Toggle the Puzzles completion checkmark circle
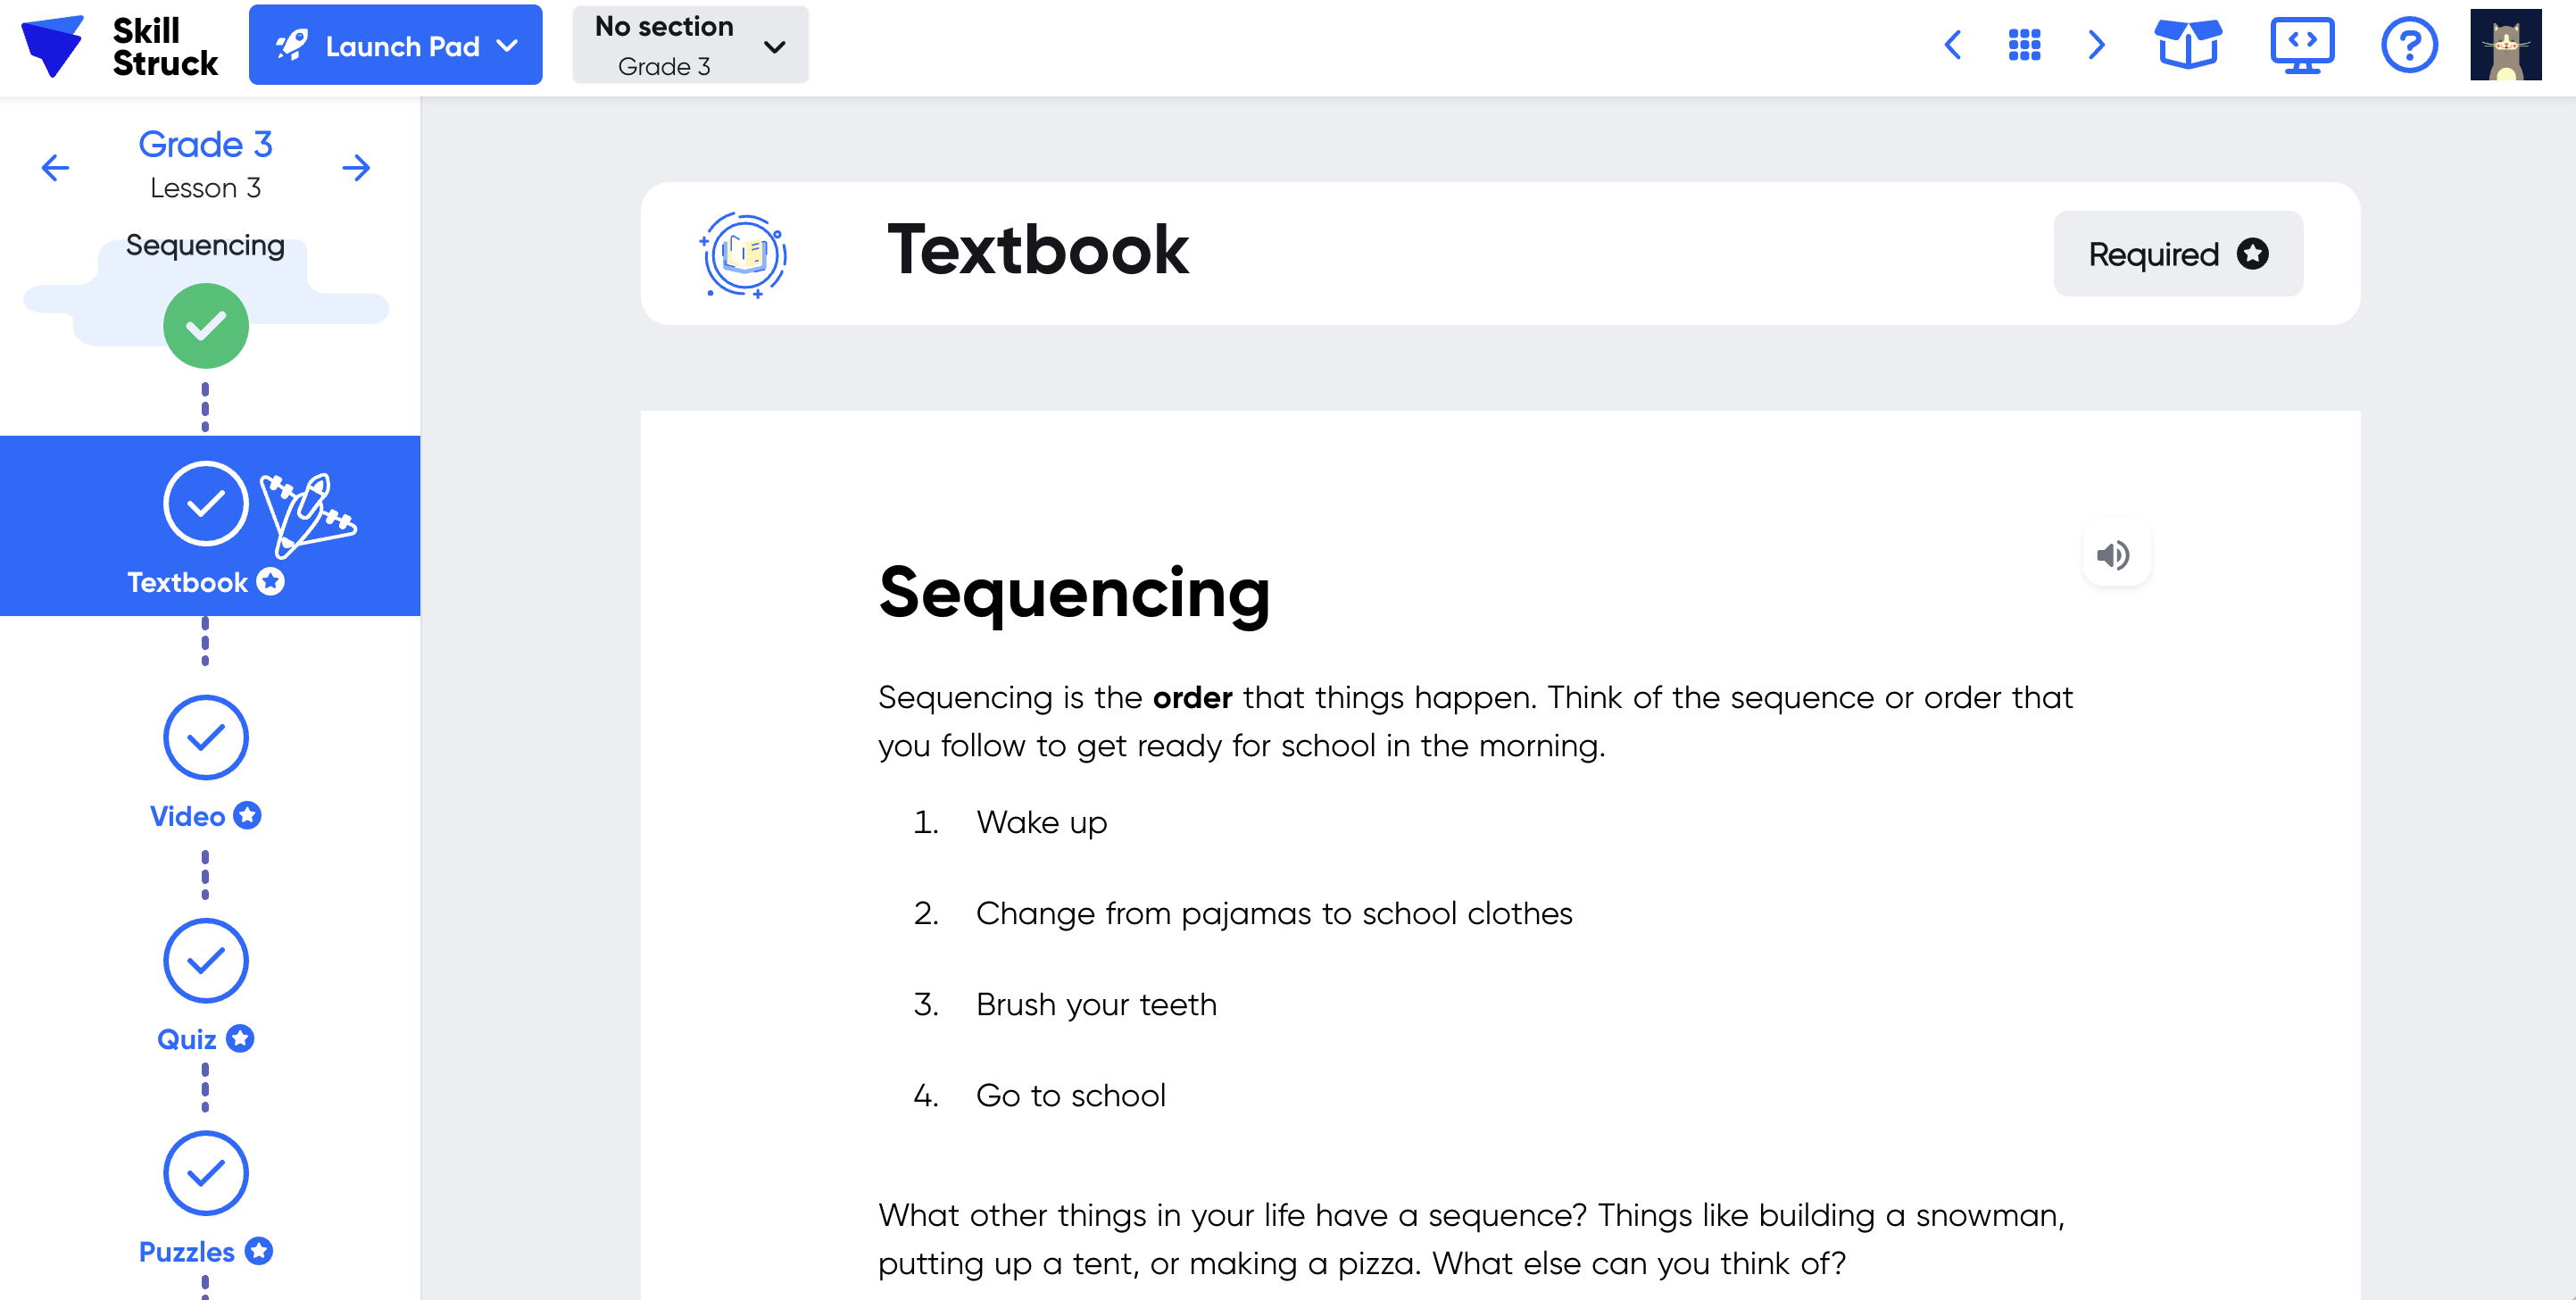2576x1300 pixels. [x=205, y=1173]
